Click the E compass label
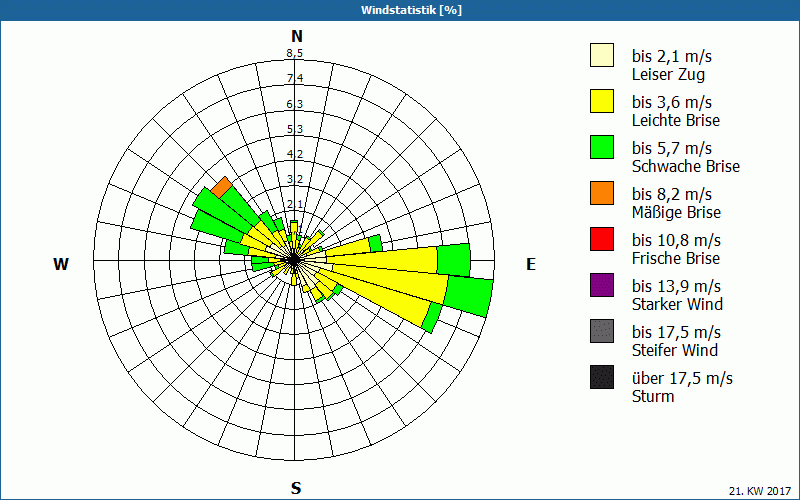This screenshot has width=800, height=500. click(x=531, y=264)
